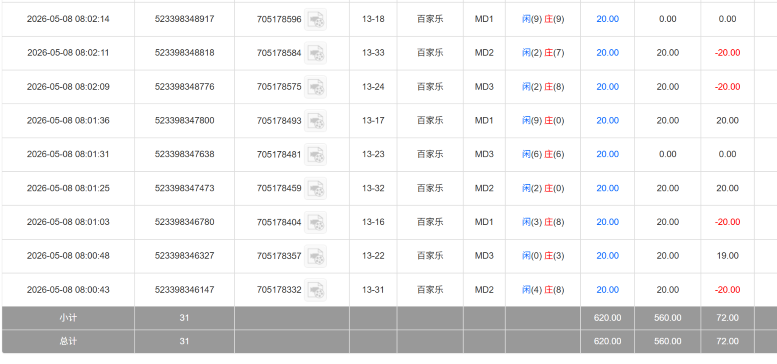Click result 闲(2) 庄(8) cell

pyautogui.click(x=543, y=87)
